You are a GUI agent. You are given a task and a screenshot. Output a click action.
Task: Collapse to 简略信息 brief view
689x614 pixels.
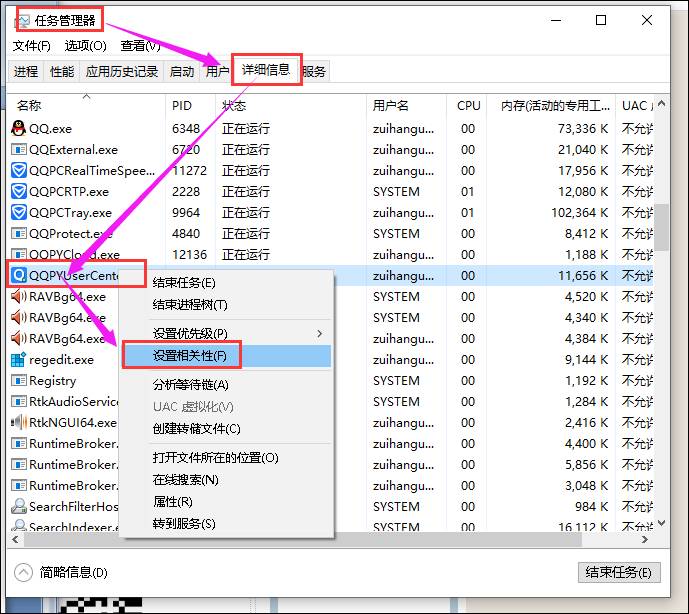[61, 572]
